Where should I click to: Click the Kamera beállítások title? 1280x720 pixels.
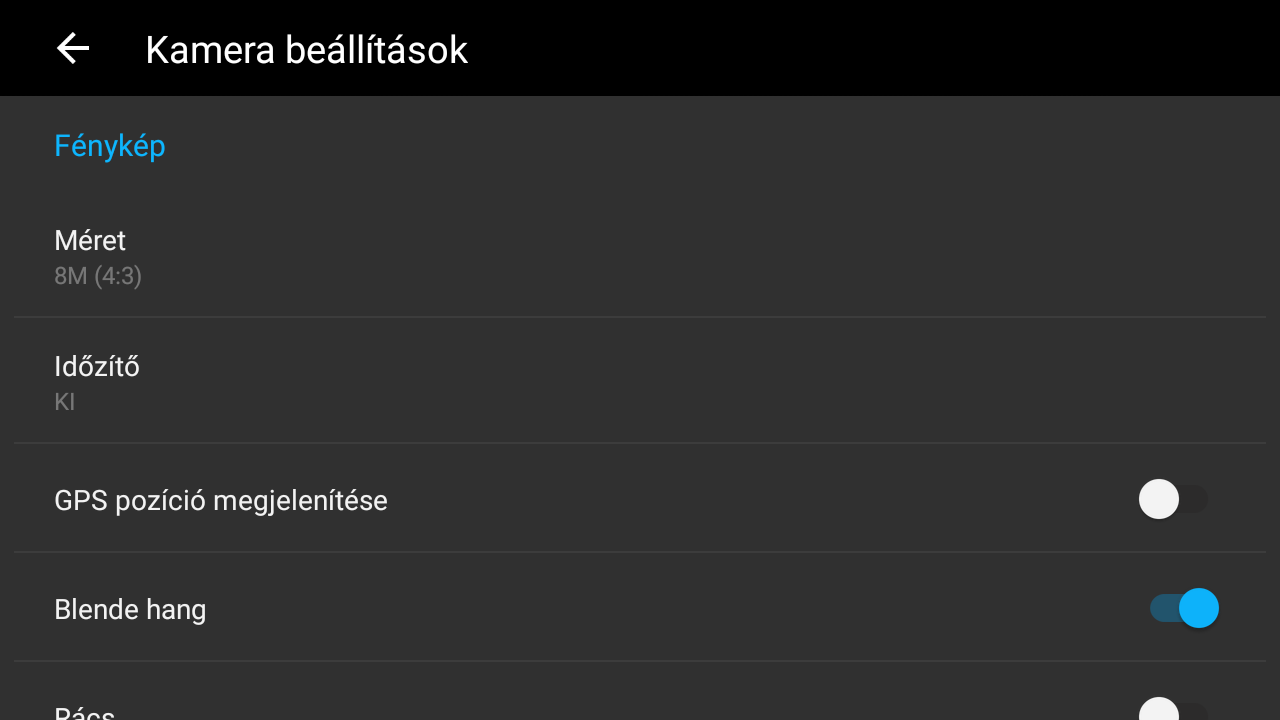[x=306, y=50]
